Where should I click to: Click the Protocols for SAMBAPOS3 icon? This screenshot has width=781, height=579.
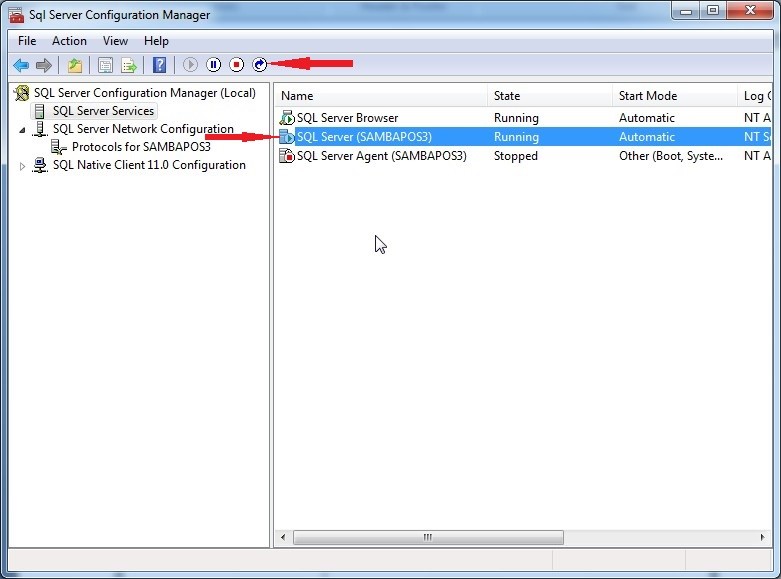point(59,147)
